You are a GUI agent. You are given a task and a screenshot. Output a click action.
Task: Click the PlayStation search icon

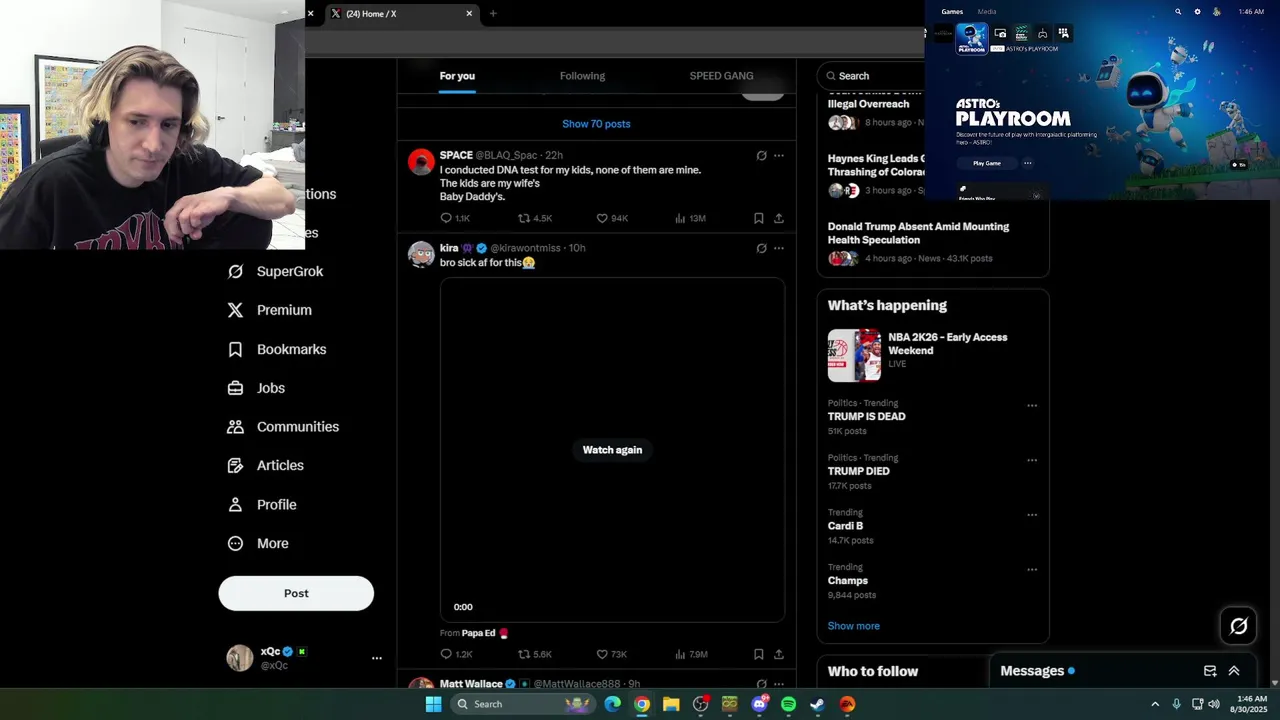[1178, 12]
